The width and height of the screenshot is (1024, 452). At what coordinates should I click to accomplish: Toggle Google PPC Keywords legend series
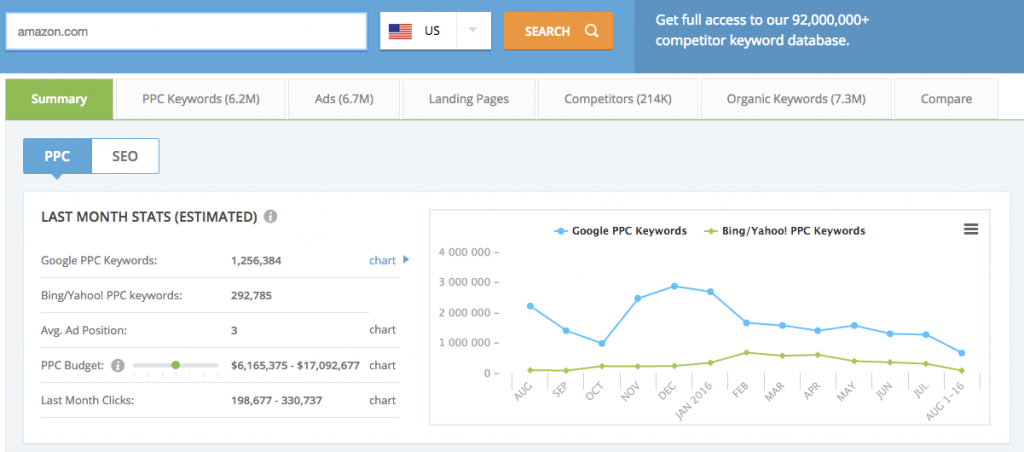[620, 231]
